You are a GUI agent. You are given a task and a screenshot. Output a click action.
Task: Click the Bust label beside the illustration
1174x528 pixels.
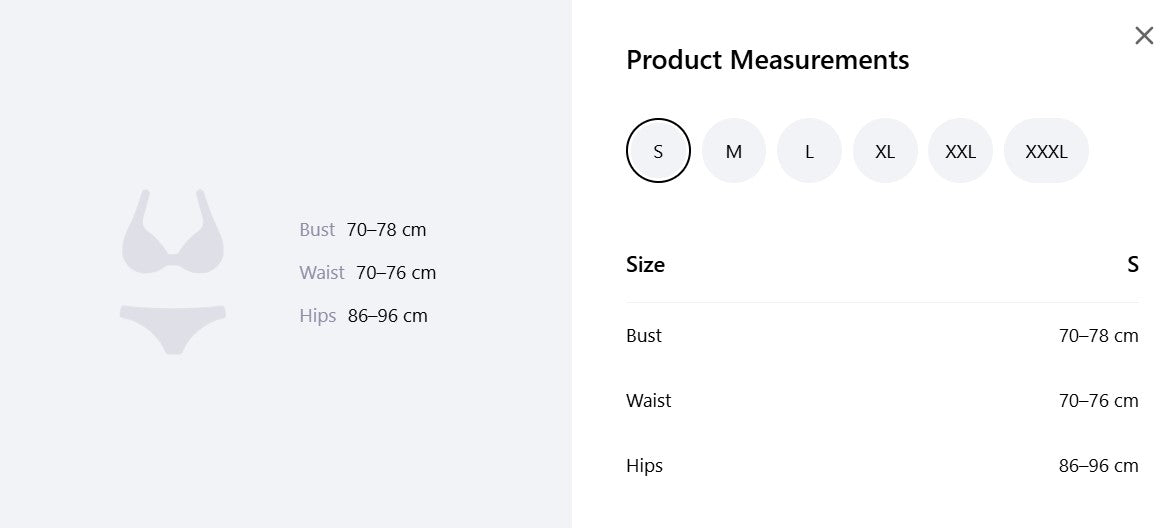[317, 229]
